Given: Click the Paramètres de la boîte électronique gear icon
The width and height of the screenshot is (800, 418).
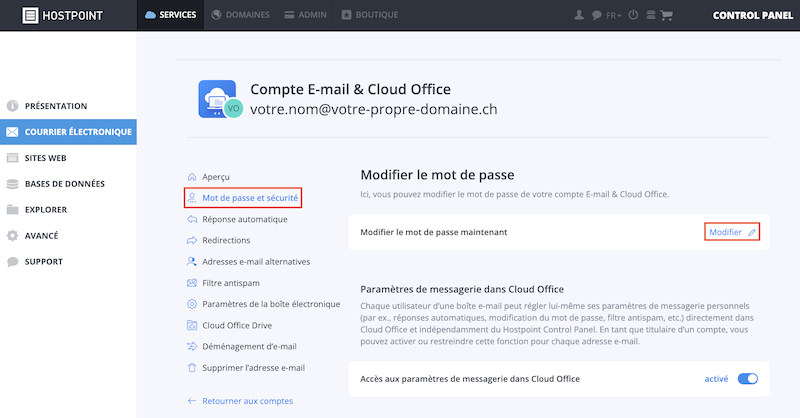Looking at the screenshot, I should click(x=192, y=304).
